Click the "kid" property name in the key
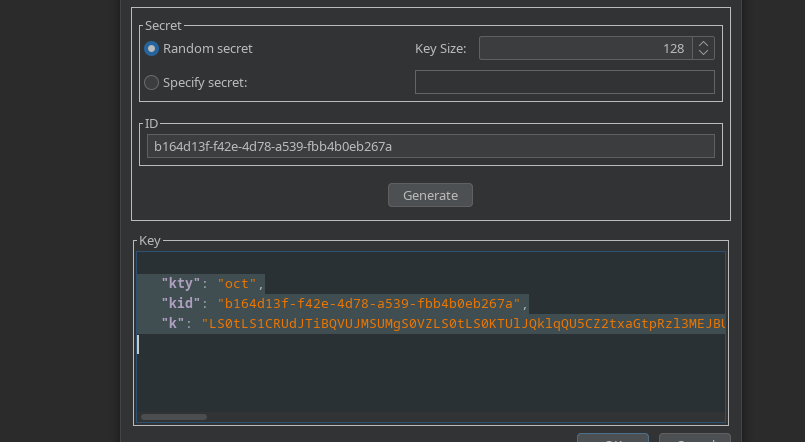805x442 pixels. pyautogui.click(x=182, y=303)
